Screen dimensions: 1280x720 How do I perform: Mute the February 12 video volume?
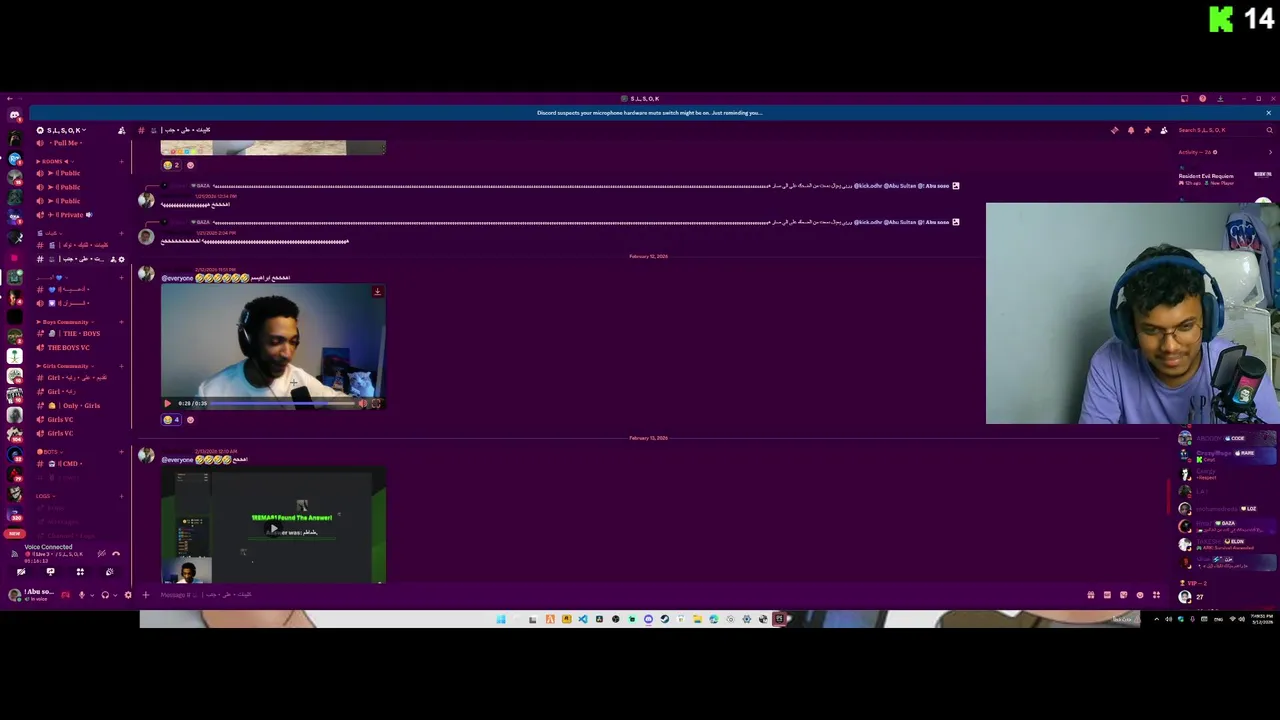click(362, 404)
